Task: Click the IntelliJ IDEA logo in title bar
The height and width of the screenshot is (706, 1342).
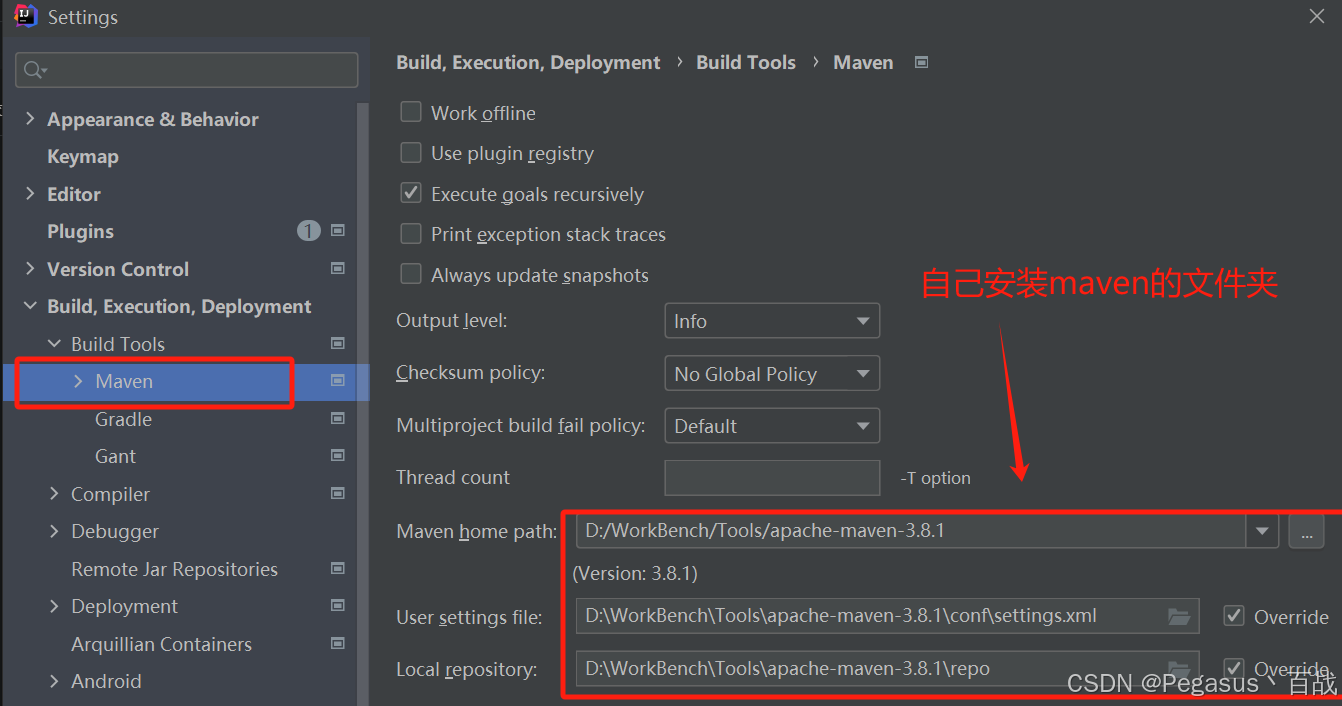Action: (x=25, y=16)
